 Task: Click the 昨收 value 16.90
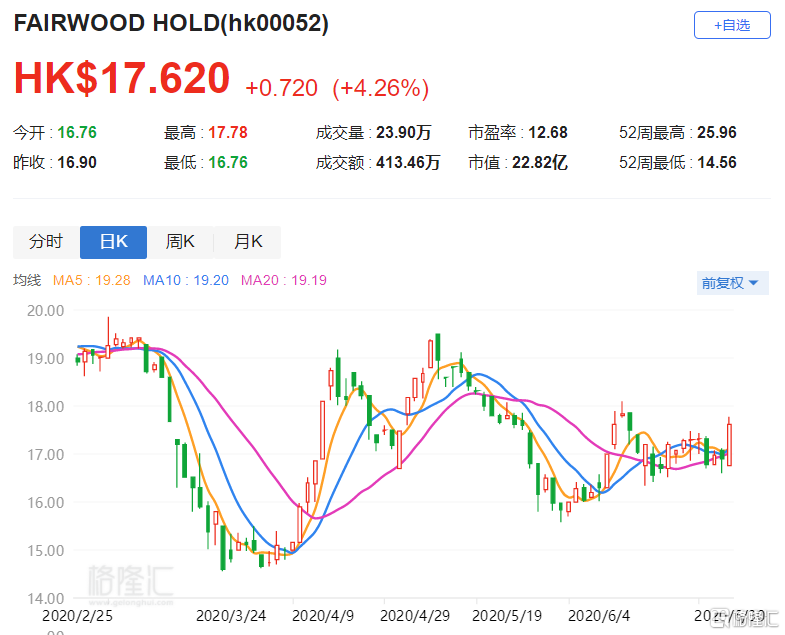[x=77, y=163]
